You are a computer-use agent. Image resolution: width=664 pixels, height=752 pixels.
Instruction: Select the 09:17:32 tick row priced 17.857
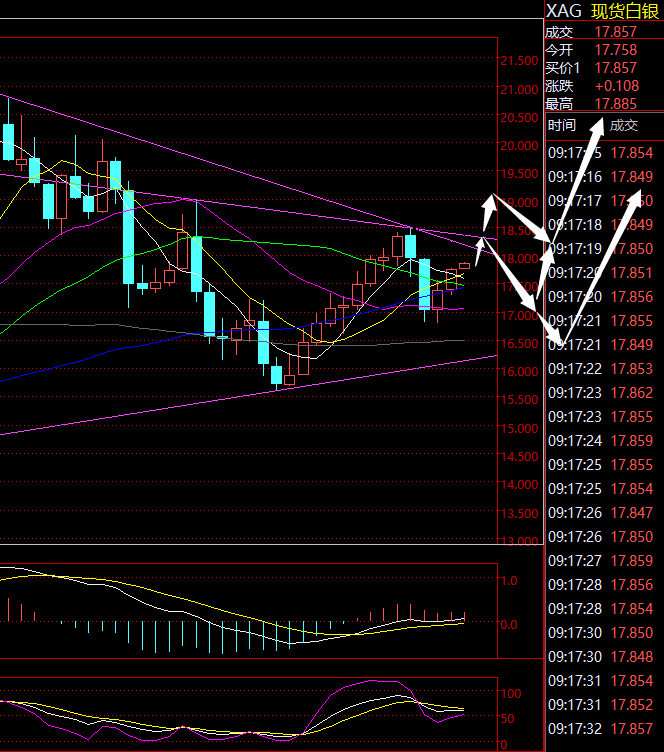point(601,728)
